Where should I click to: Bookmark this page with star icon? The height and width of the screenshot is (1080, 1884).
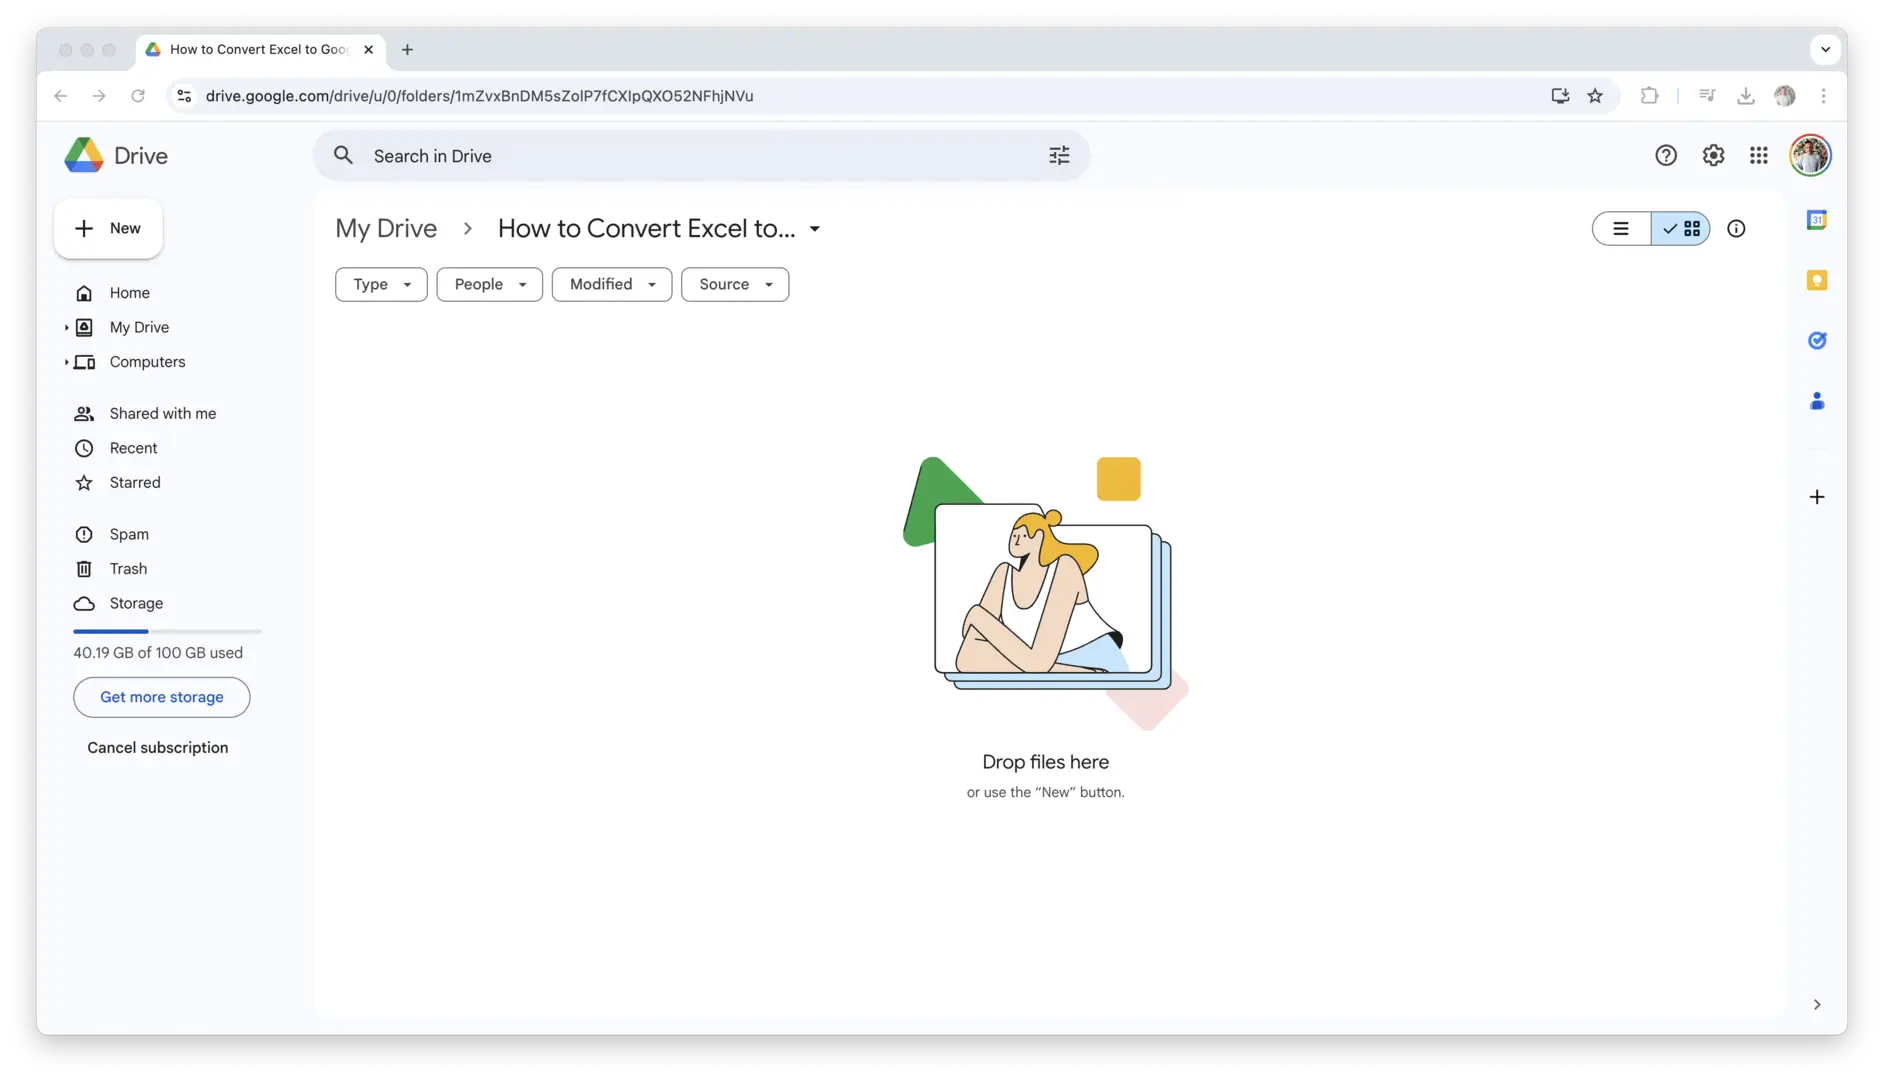(1595, 96)
